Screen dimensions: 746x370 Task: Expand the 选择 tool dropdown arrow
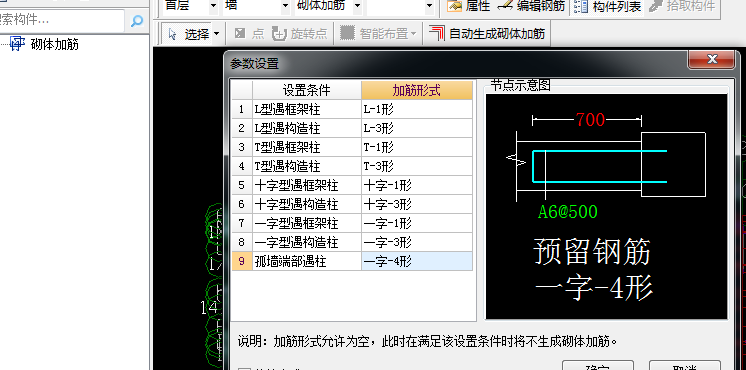(x=216, y=34)
